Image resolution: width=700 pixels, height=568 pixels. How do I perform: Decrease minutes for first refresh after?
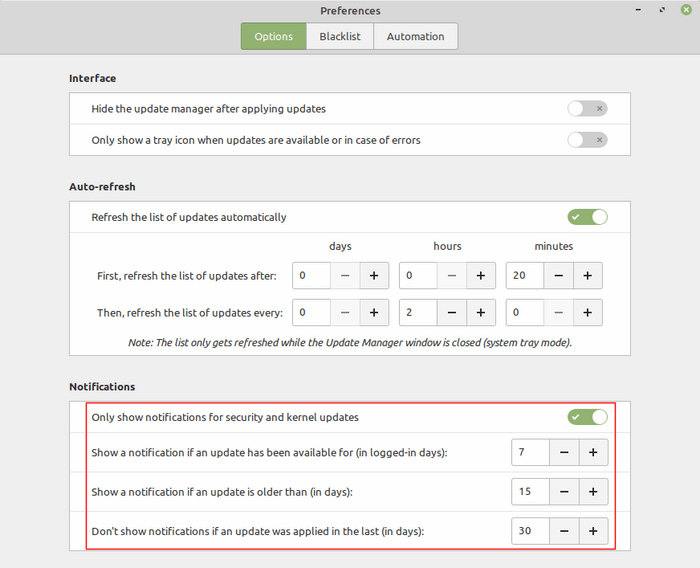(558, 276)
